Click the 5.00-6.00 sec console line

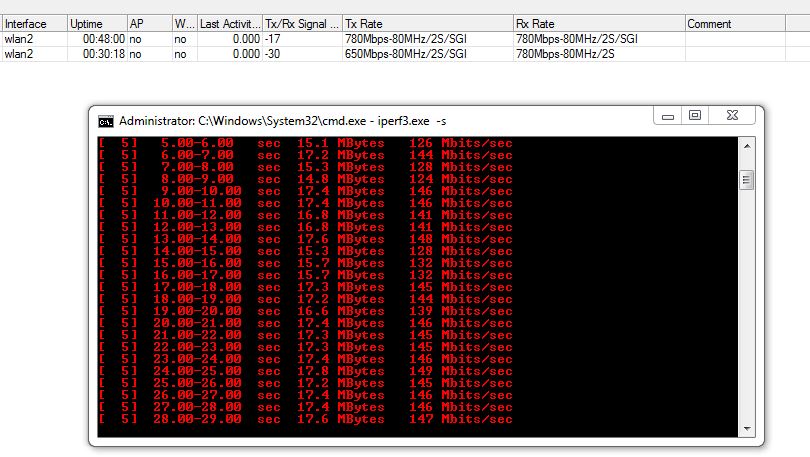pyautogui.click(x=306, y=143)
